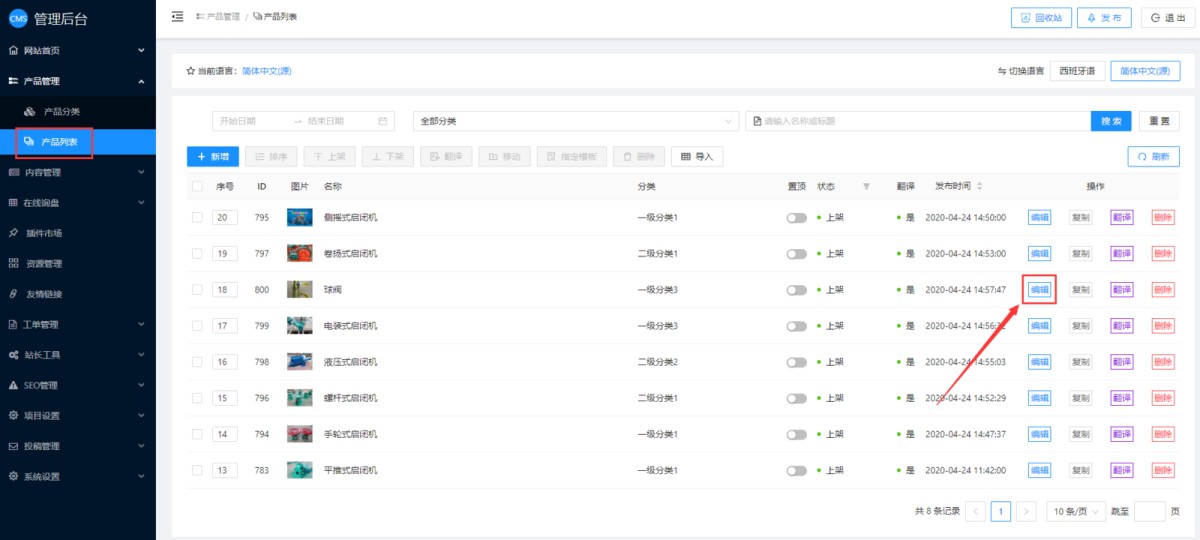The image size is (1200, 540).
Task: Open SEO管理 sidebar menu
Action: click(77, 385)
